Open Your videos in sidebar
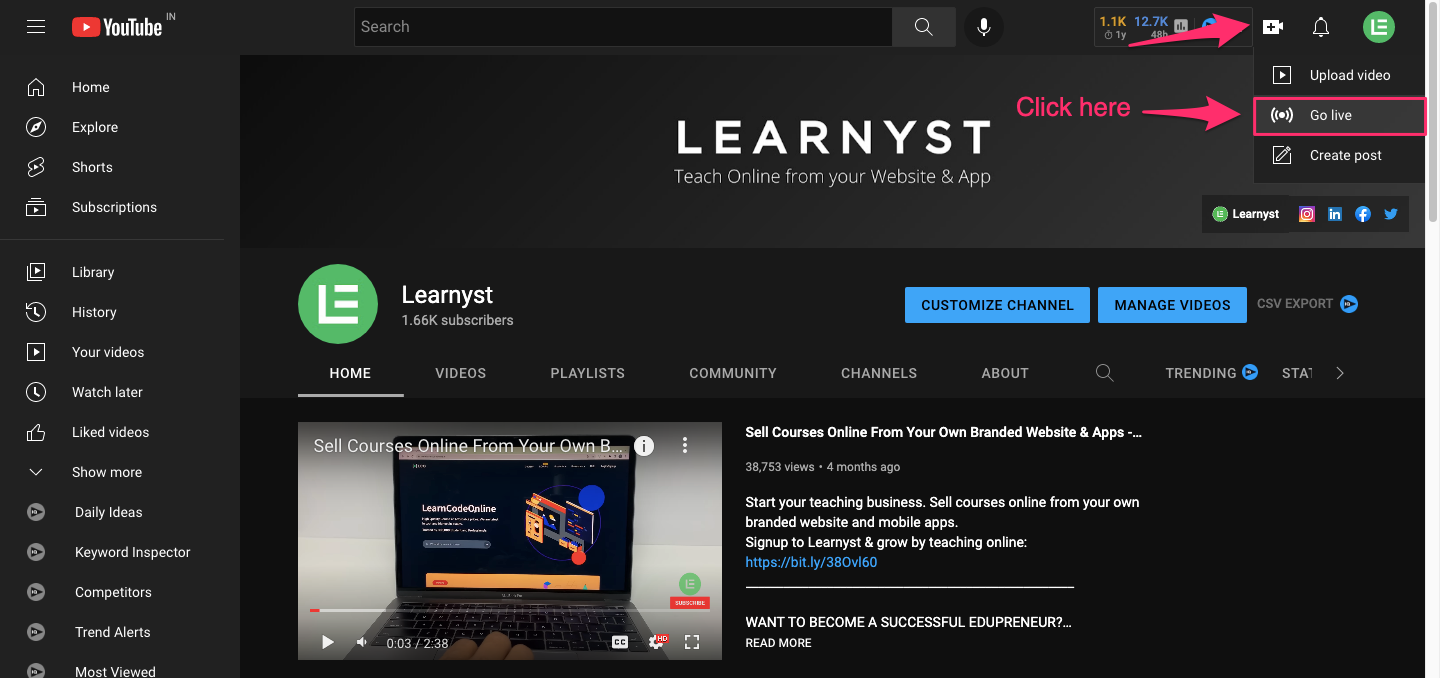Viewport: 1440px width, 678px height. click(x=120, y=352)
